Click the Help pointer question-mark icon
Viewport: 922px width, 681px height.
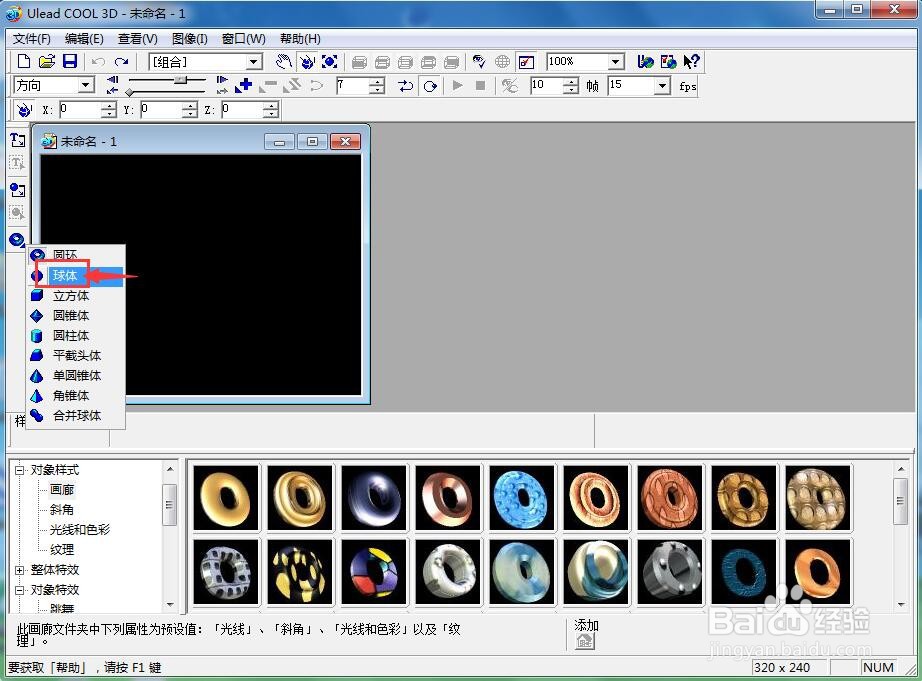click(x=691, y=61)
